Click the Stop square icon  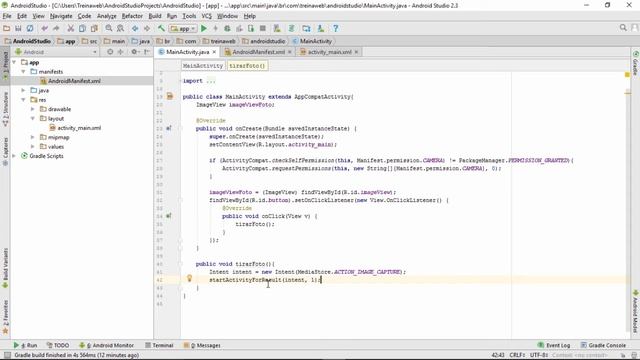263,29
